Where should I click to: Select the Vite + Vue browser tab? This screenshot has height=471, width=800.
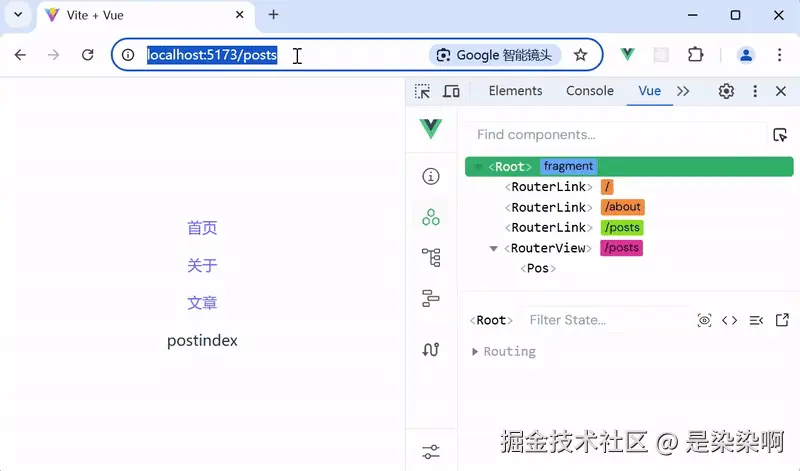pyautogui.click(x=145, y=15)
